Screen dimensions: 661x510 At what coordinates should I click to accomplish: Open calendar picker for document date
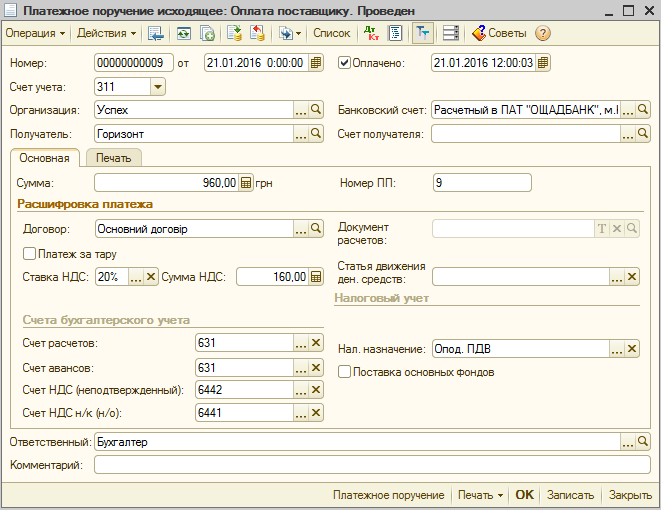click(316, 63)
